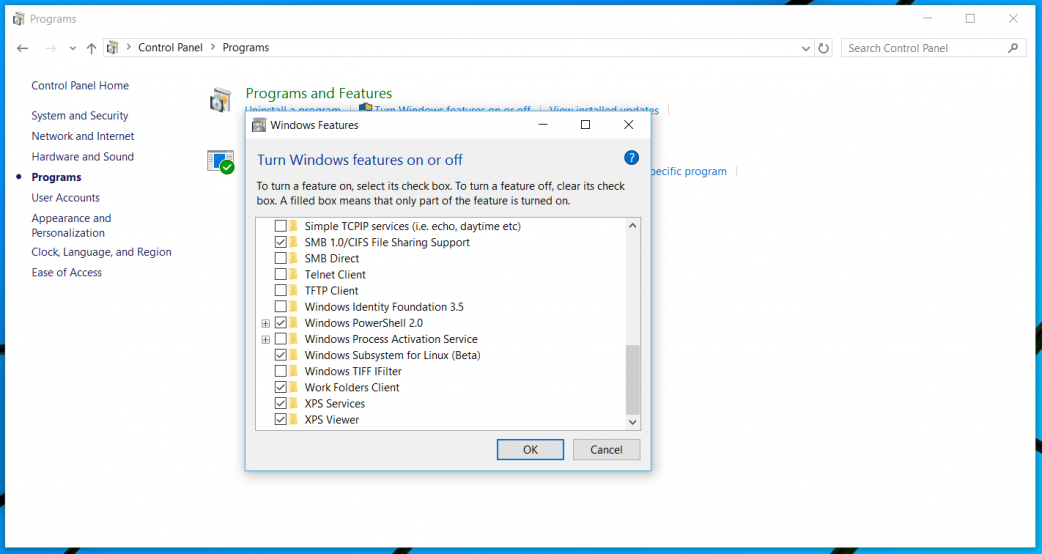Enable the Telnet Client checkbox
This screenshot has height=554, width=1042.
pyautogui.click(x=280, y=274)
